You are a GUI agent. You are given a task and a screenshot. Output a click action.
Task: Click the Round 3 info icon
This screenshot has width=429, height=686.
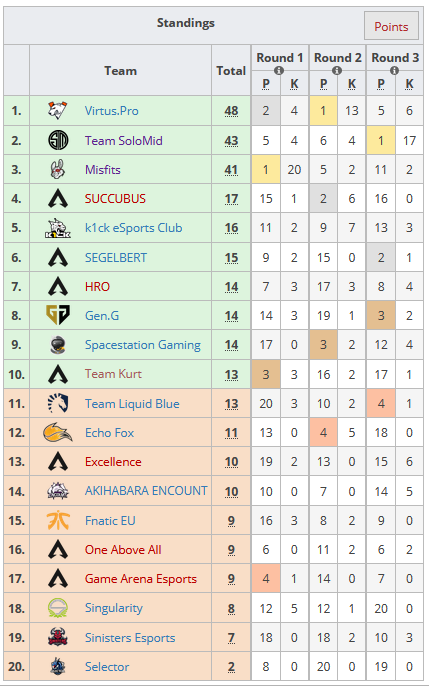394,70
